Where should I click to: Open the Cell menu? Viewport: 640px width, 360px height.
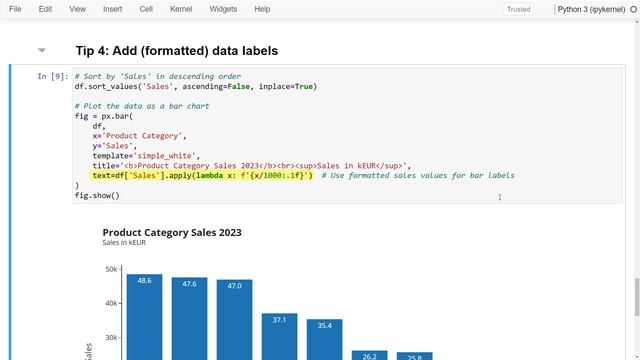(146, 9)
